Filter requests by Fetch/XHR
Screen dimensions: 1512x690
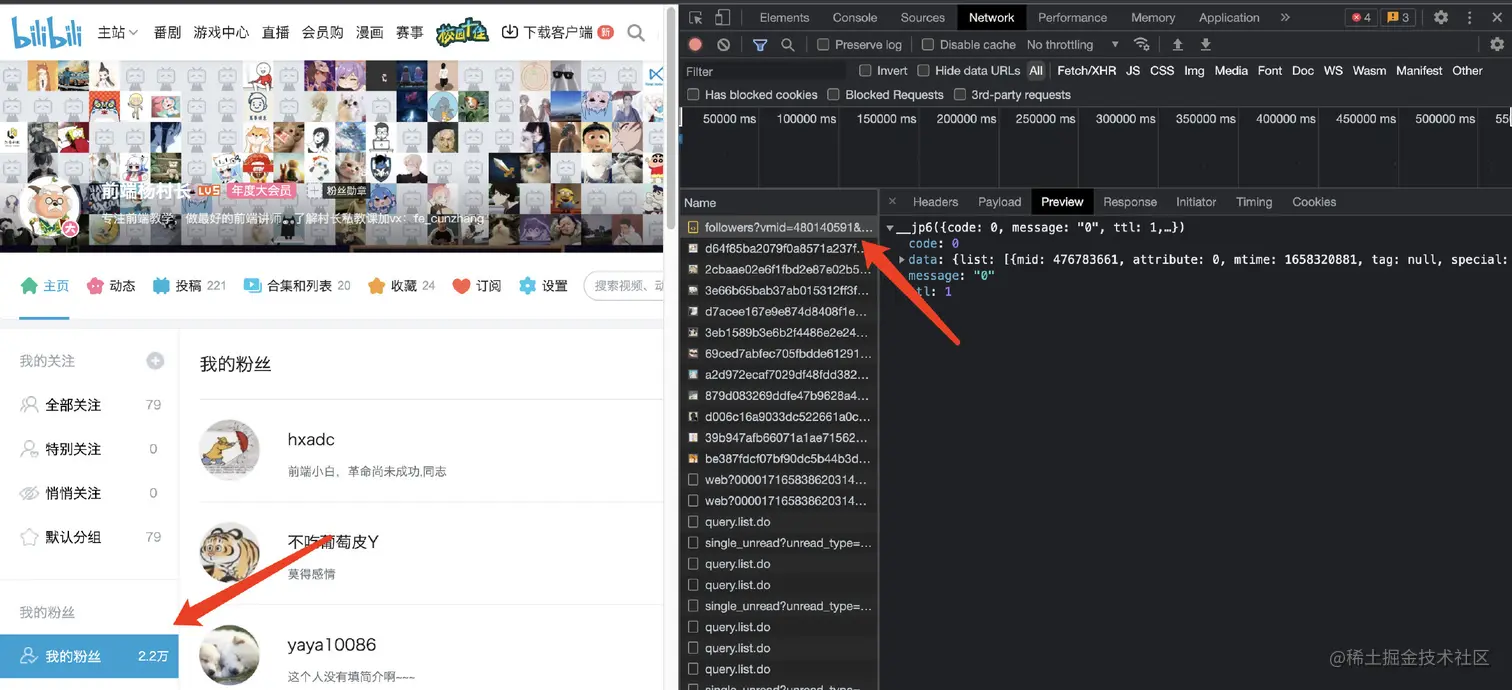tap(1086, 70)
